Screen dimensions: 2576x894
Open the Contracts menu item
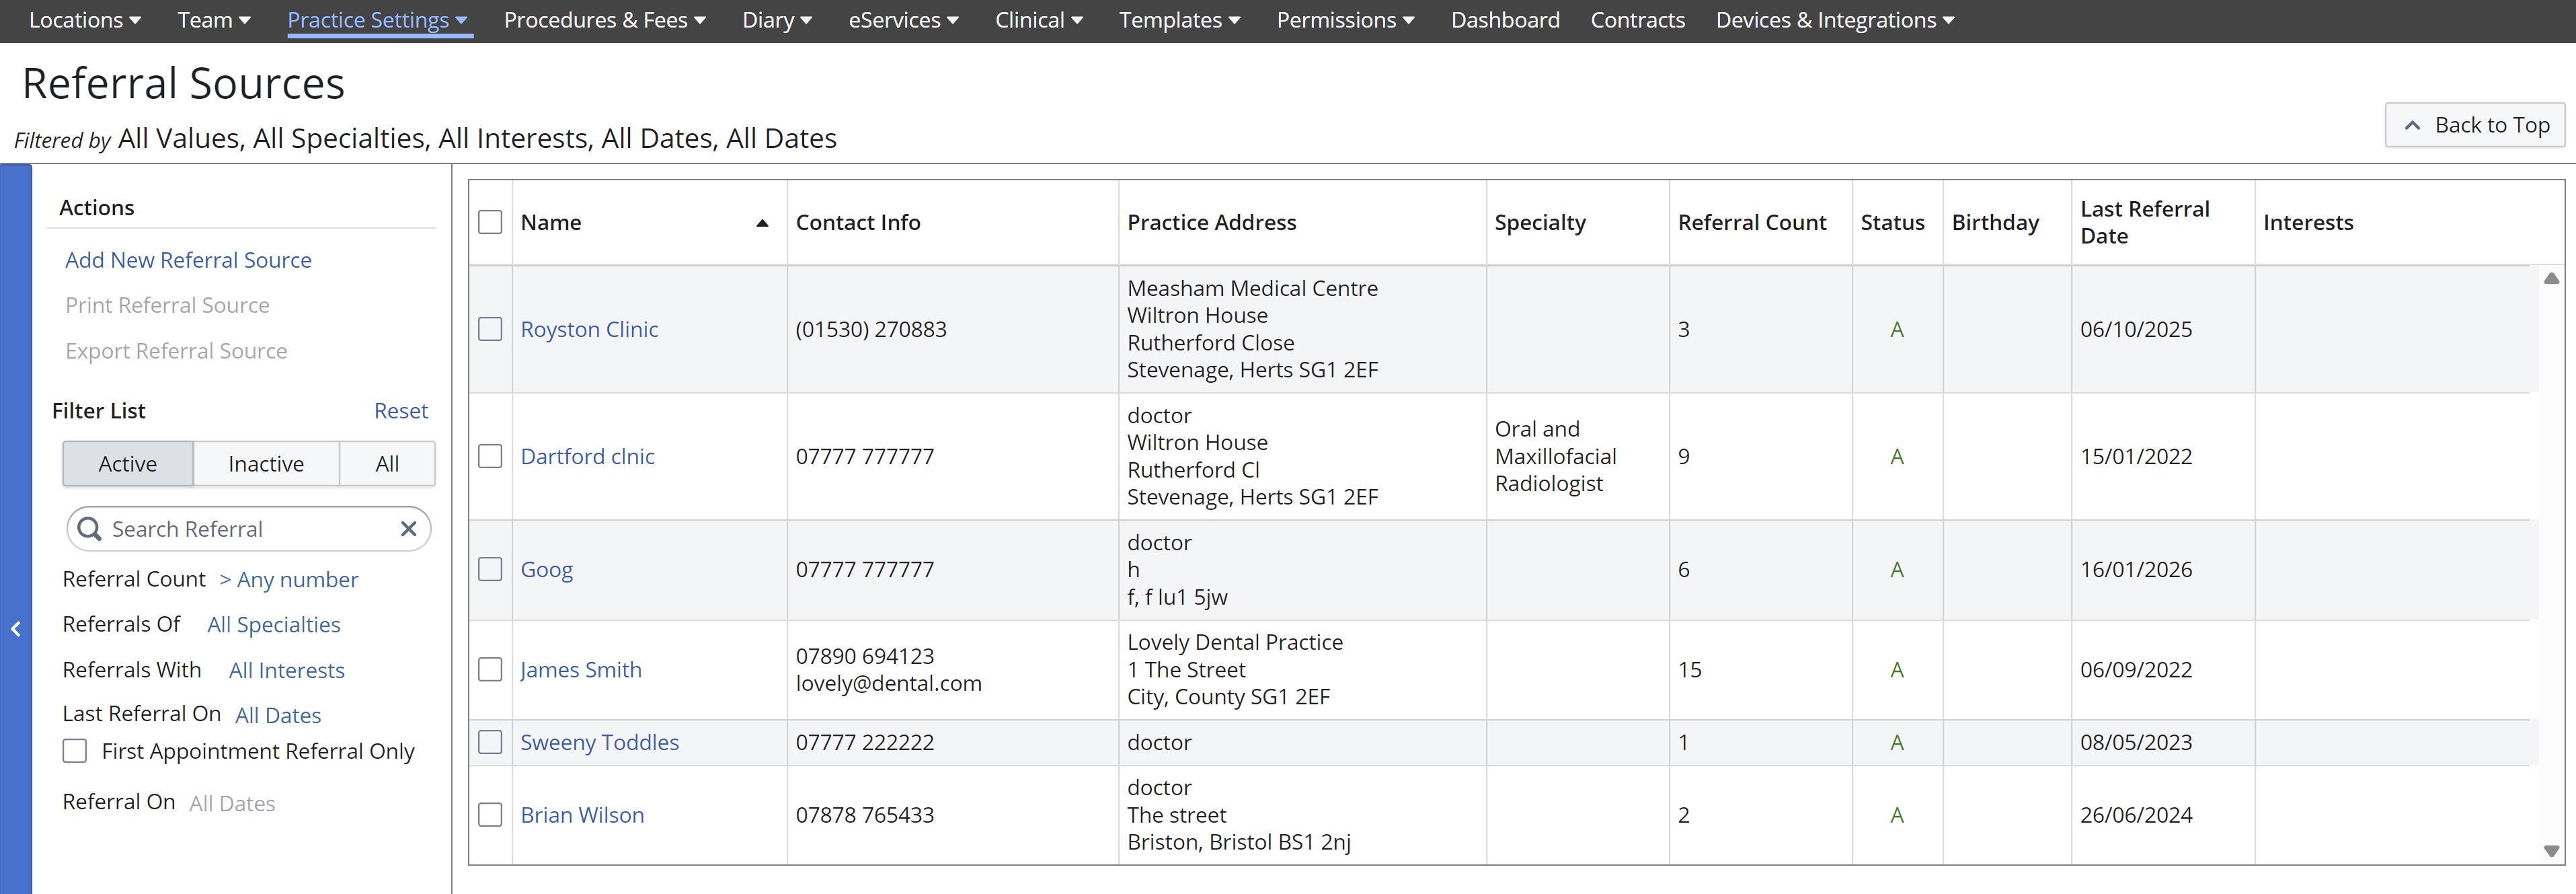click(x=1637, y=20)
